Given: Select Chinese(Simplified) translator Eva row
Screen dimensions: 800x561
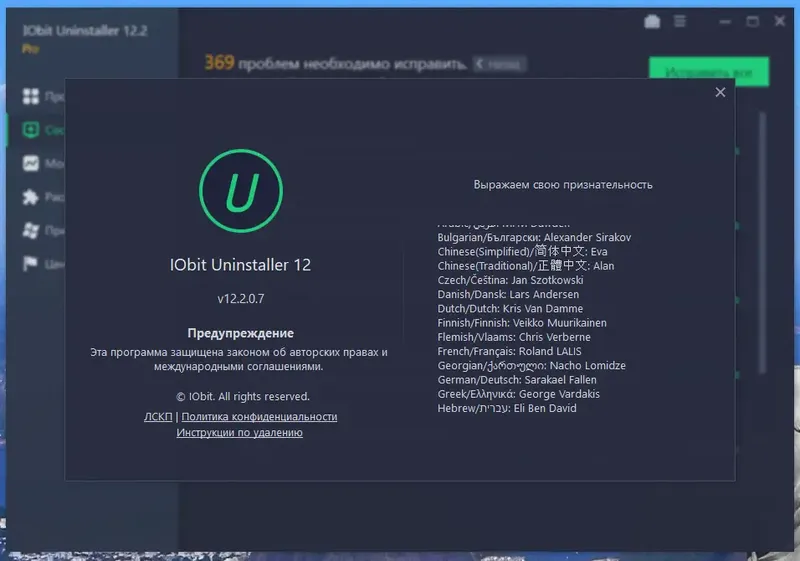Looking at the screenshot, I should click(522, 251).
